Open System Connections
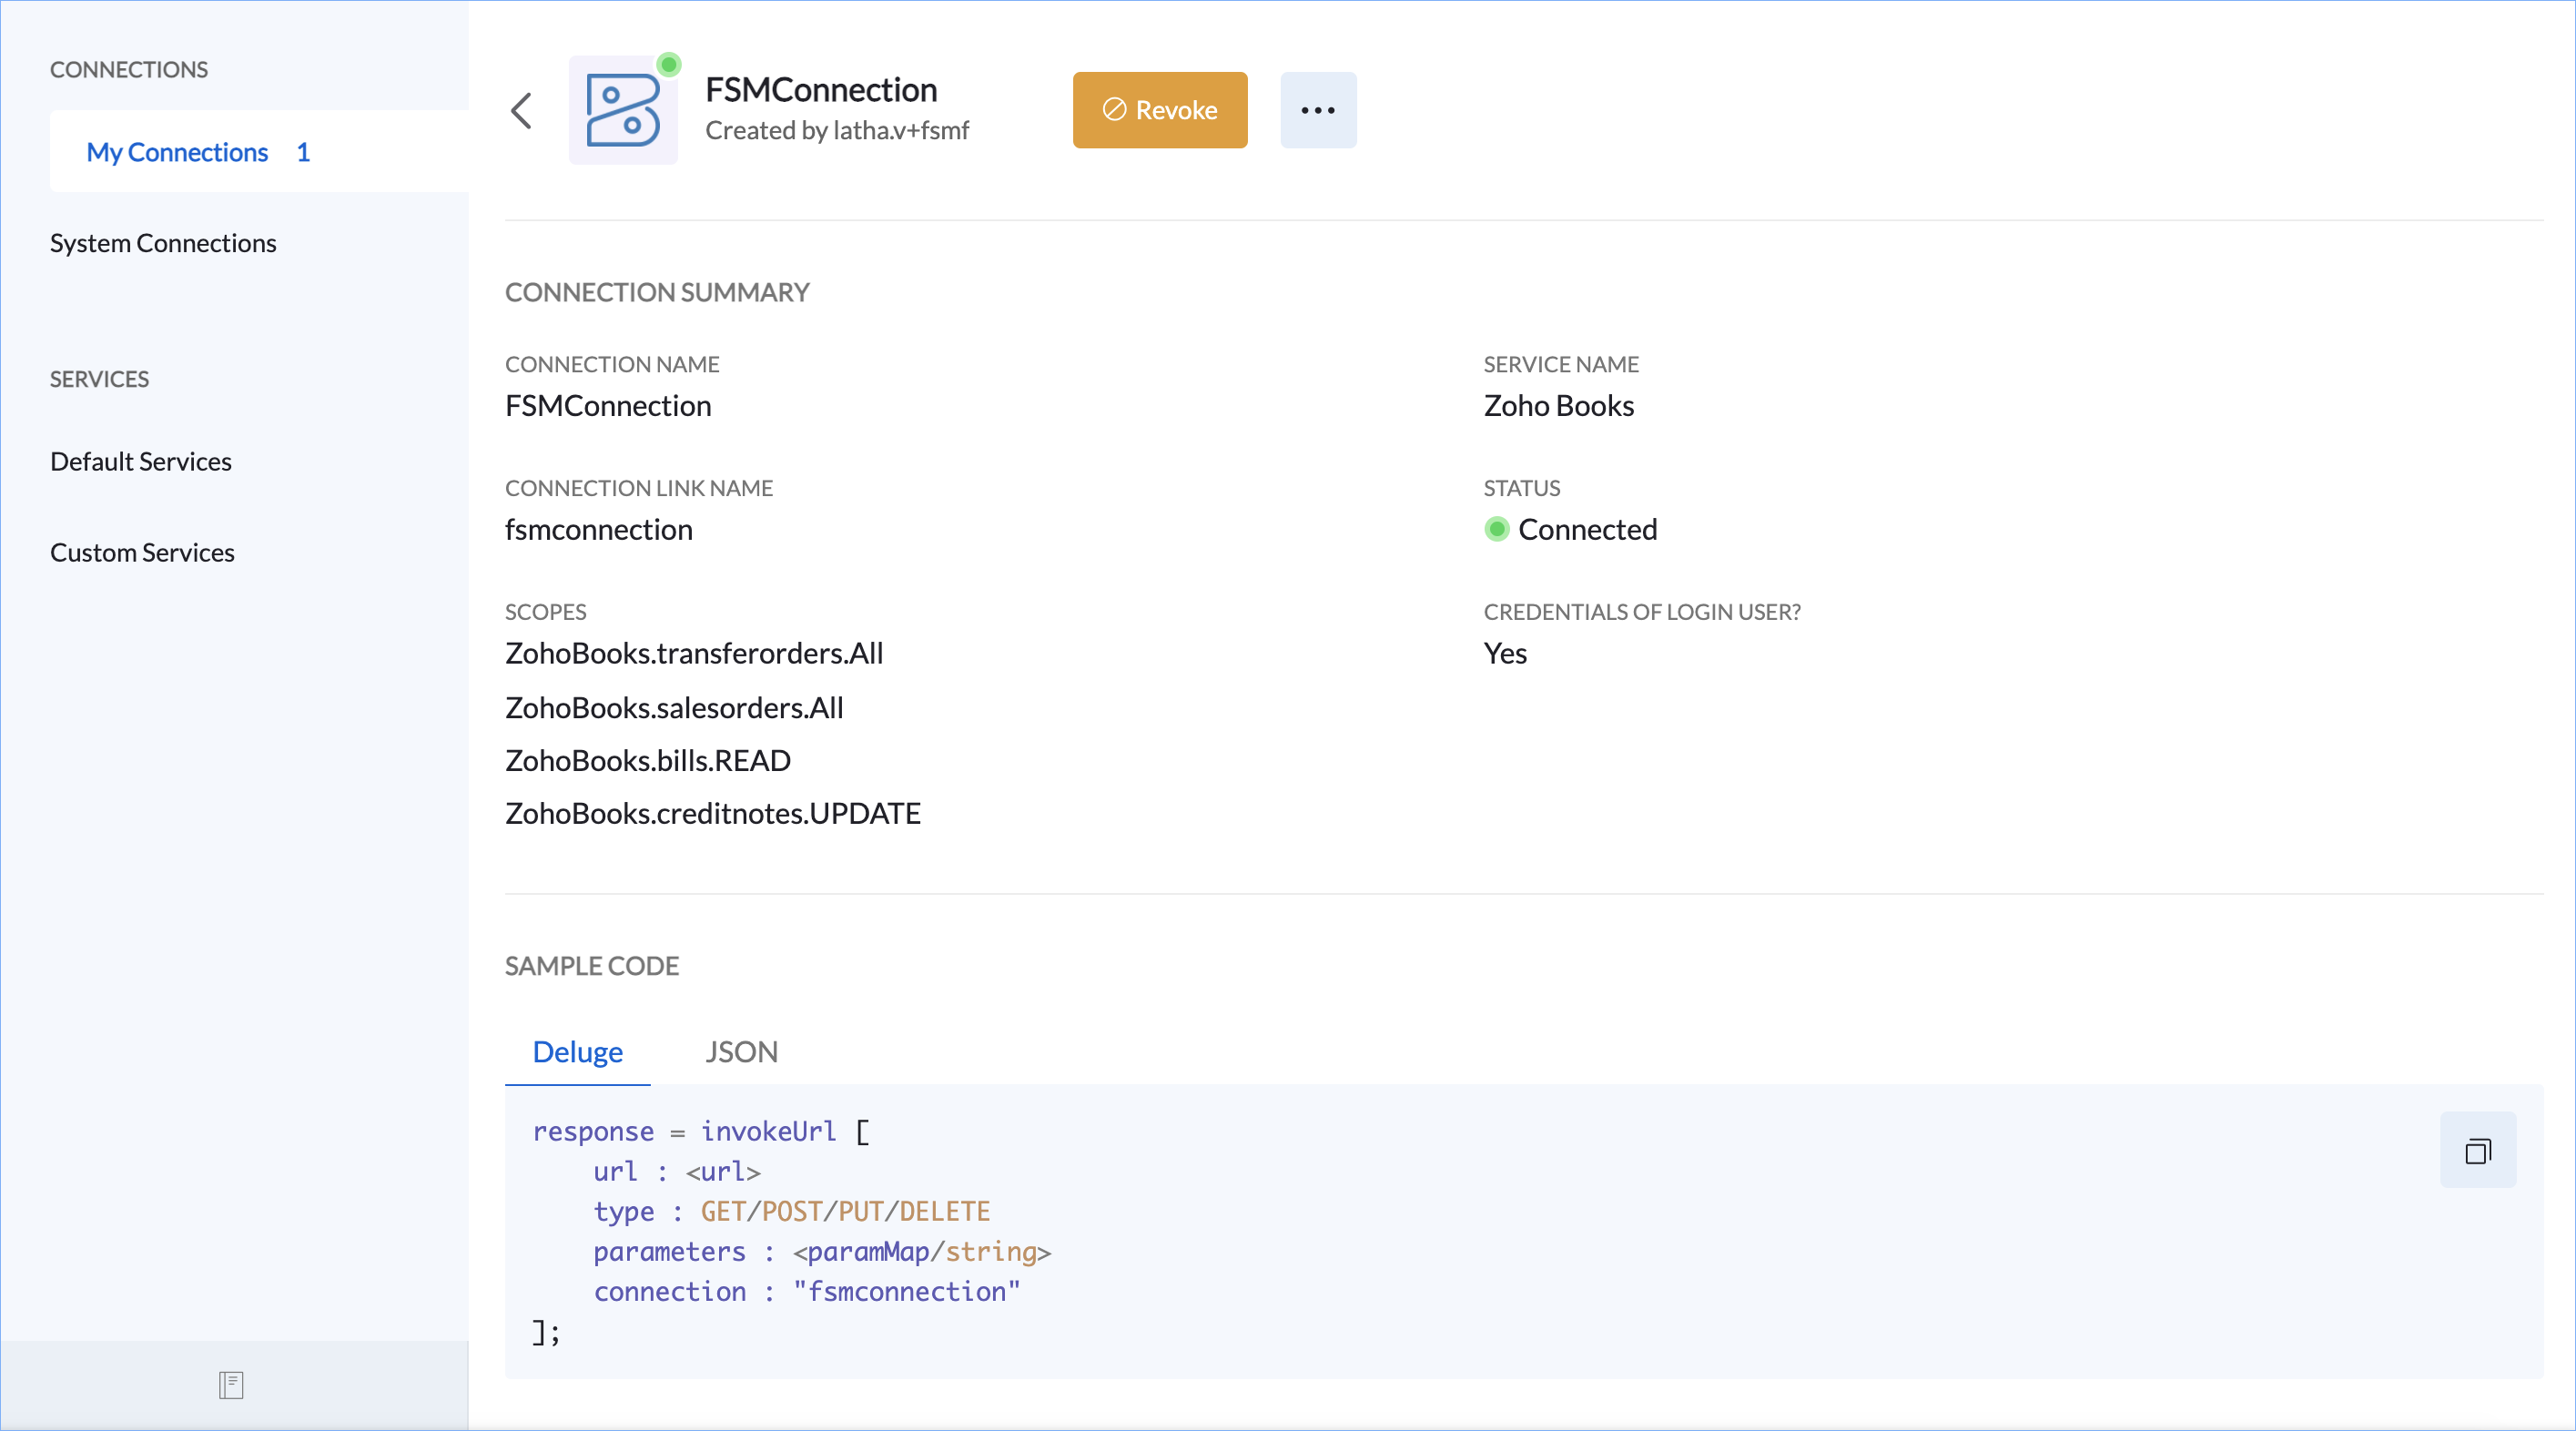The image size is (2576, 1431). (163, 243)
